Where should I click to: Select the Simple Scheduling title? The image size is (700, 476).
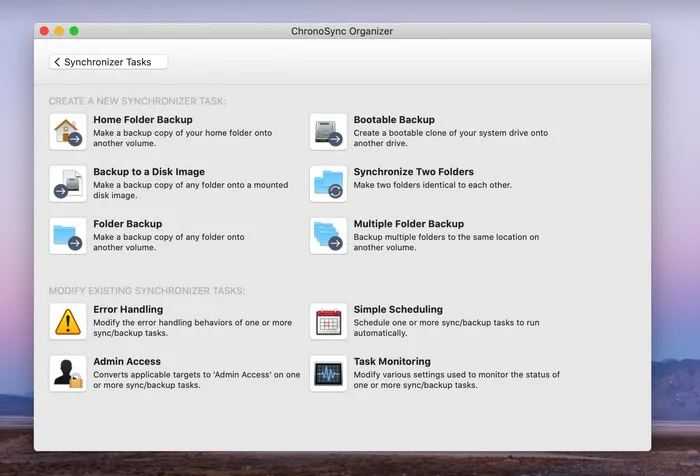[x=398, y=309]
